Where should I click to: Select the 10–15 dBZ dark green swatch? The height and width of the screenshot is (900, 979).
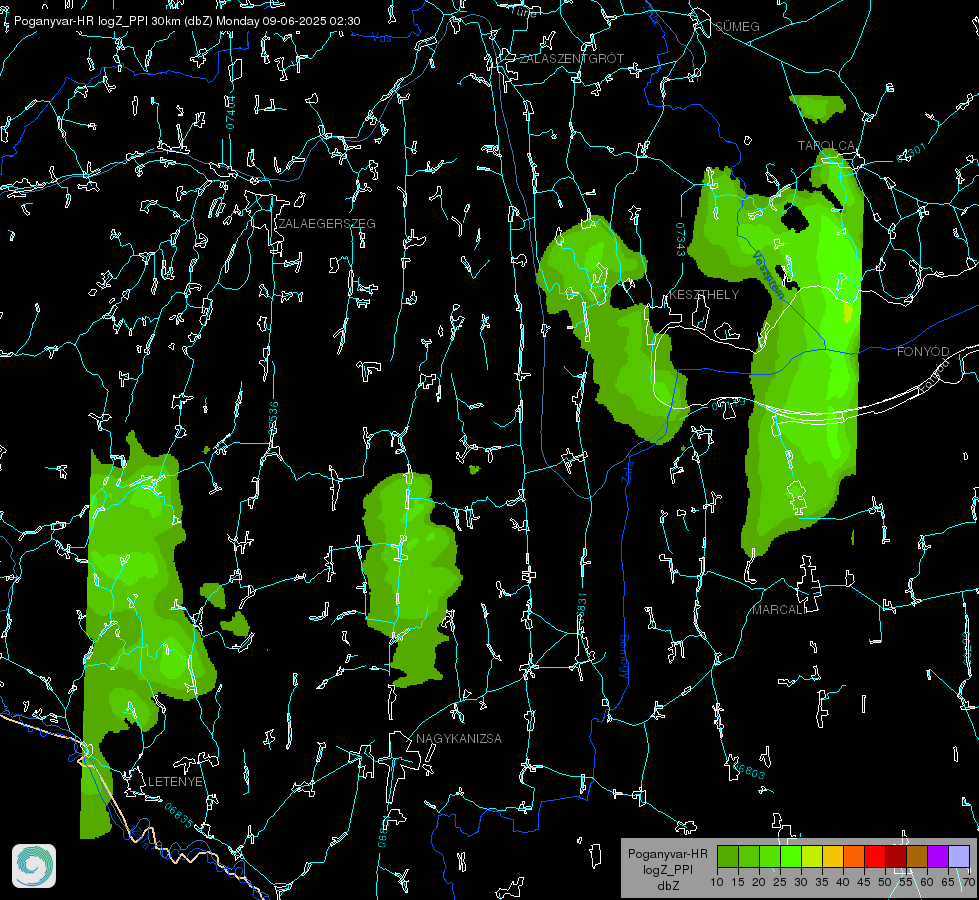click(728, 856)
